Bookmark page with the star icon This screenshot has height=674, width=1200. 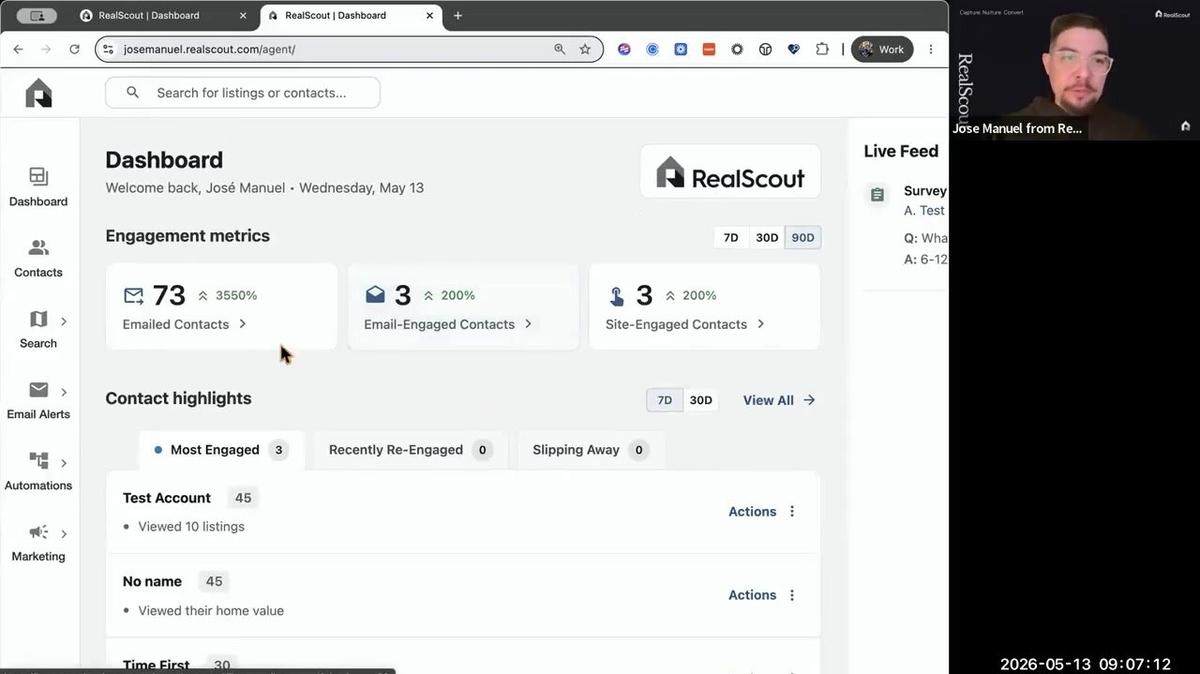coord(585,49)
